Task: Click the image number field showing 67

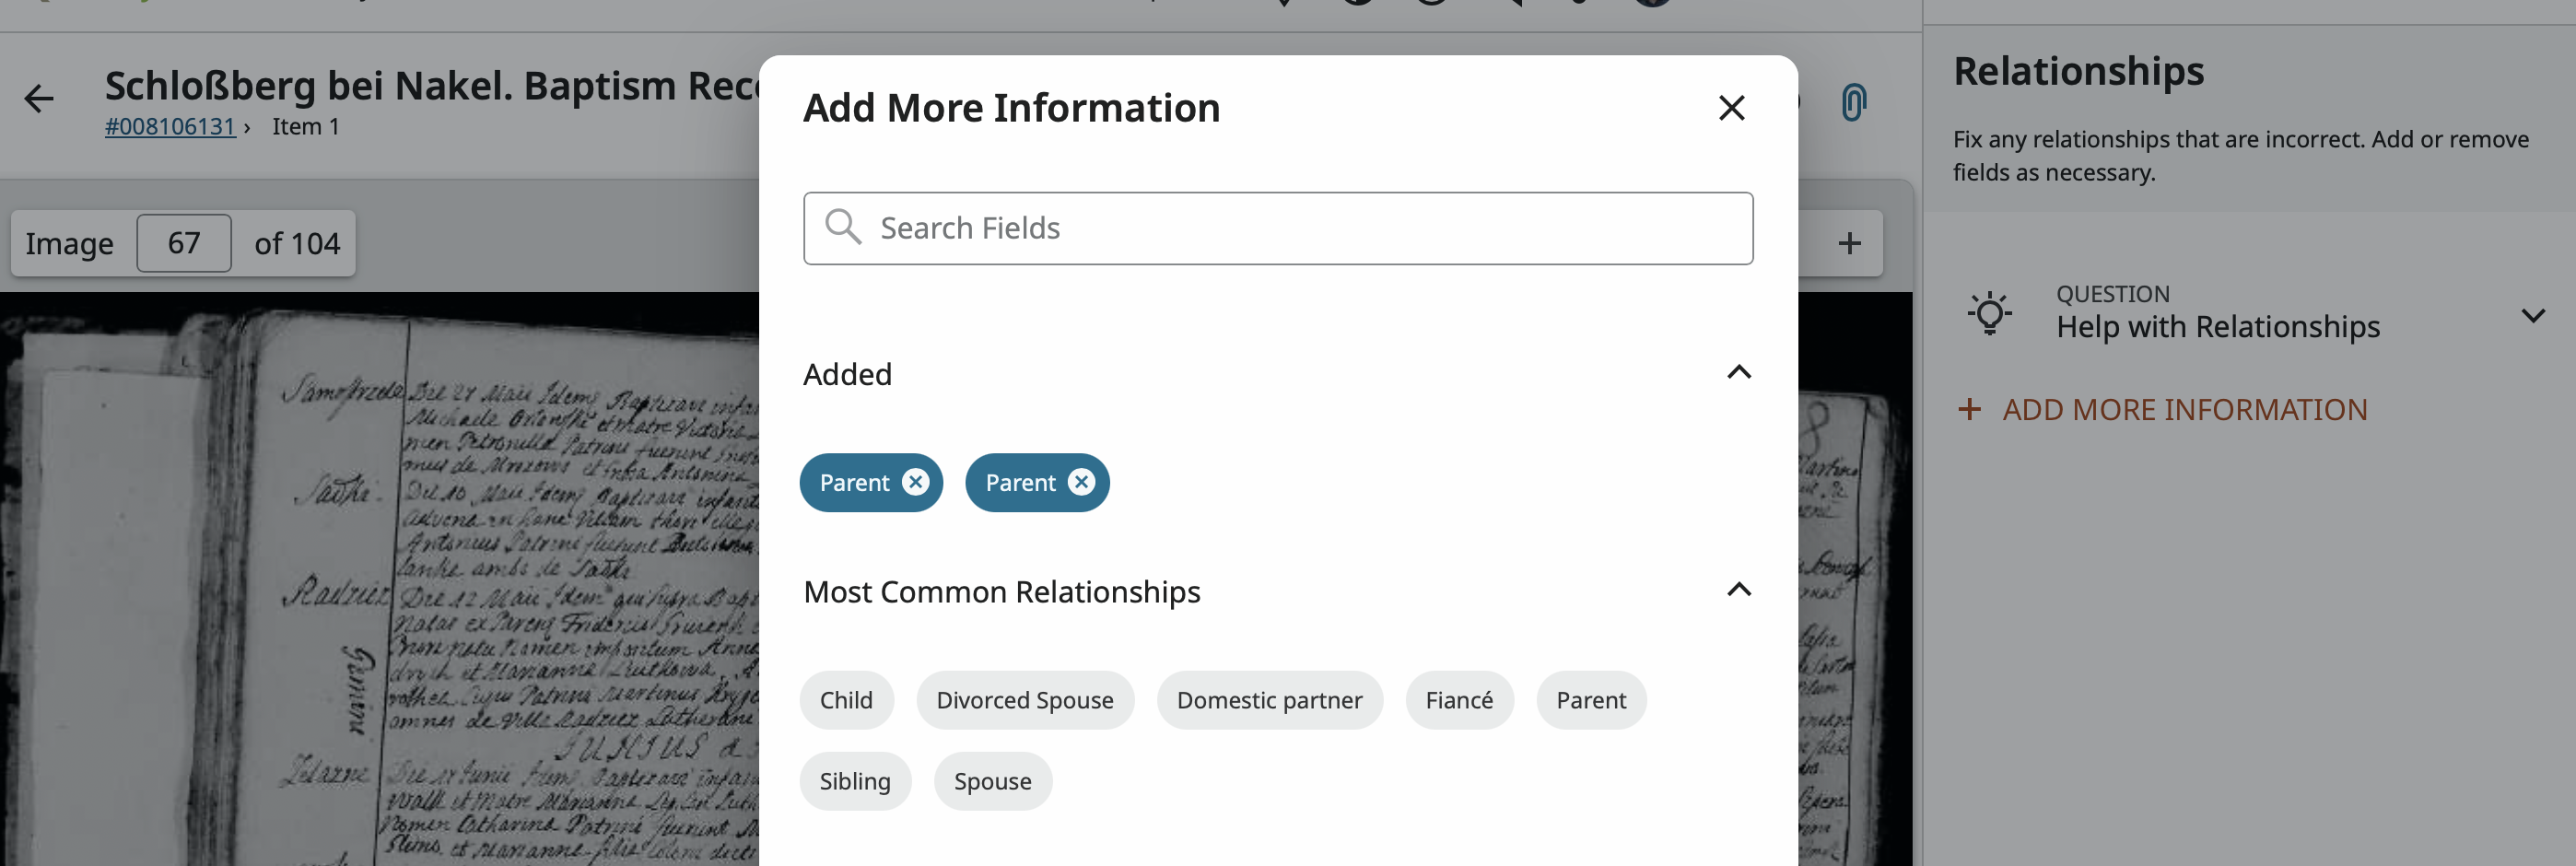Action: coord(184,243)
